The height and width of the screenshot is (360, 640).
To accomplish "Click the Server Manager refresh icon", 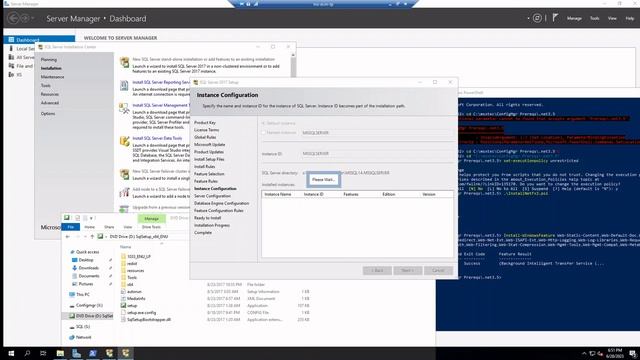I will click(538, 18).
